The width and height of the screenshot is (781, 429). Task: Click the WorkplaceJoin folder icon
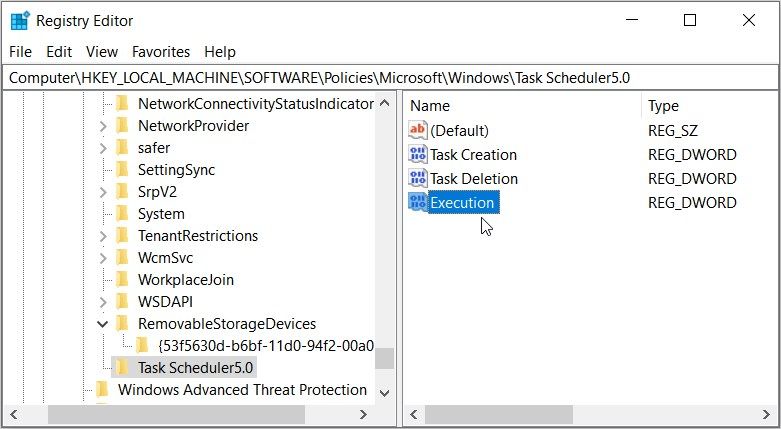click(123, 280)
